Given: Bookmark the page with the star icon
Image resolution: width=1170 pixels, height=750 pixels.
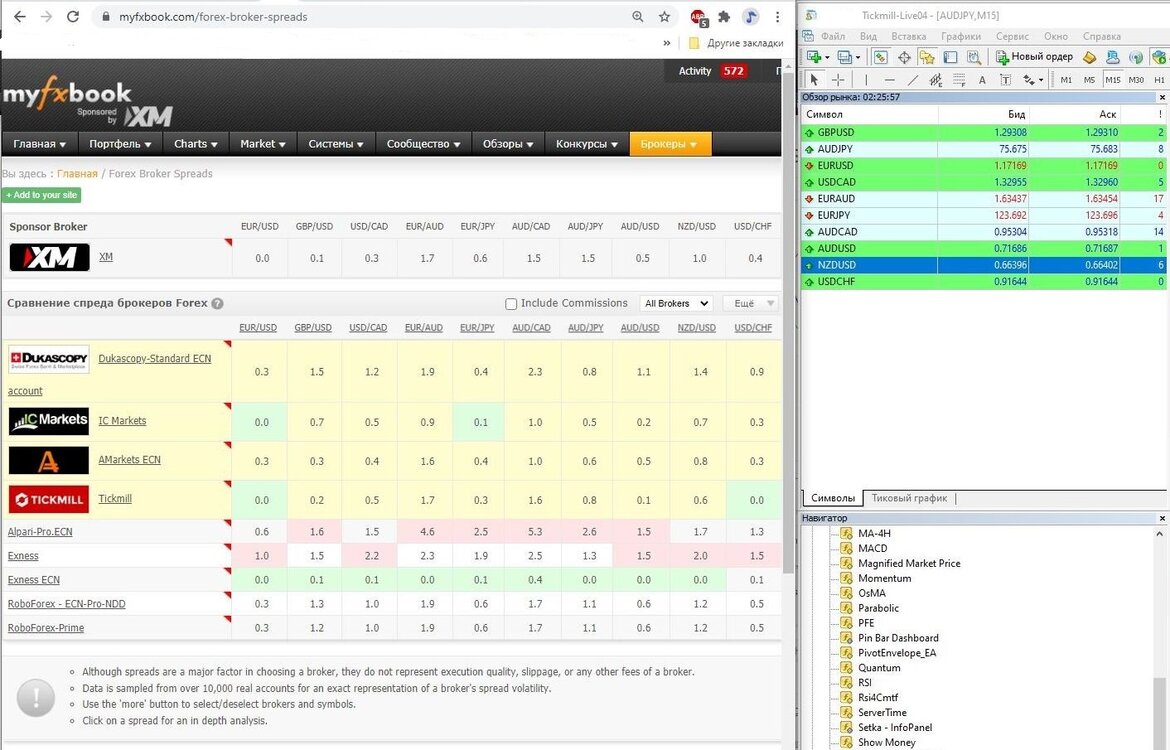Looking at the screenshot, I should pyautogui.click(x=664, y=16).
